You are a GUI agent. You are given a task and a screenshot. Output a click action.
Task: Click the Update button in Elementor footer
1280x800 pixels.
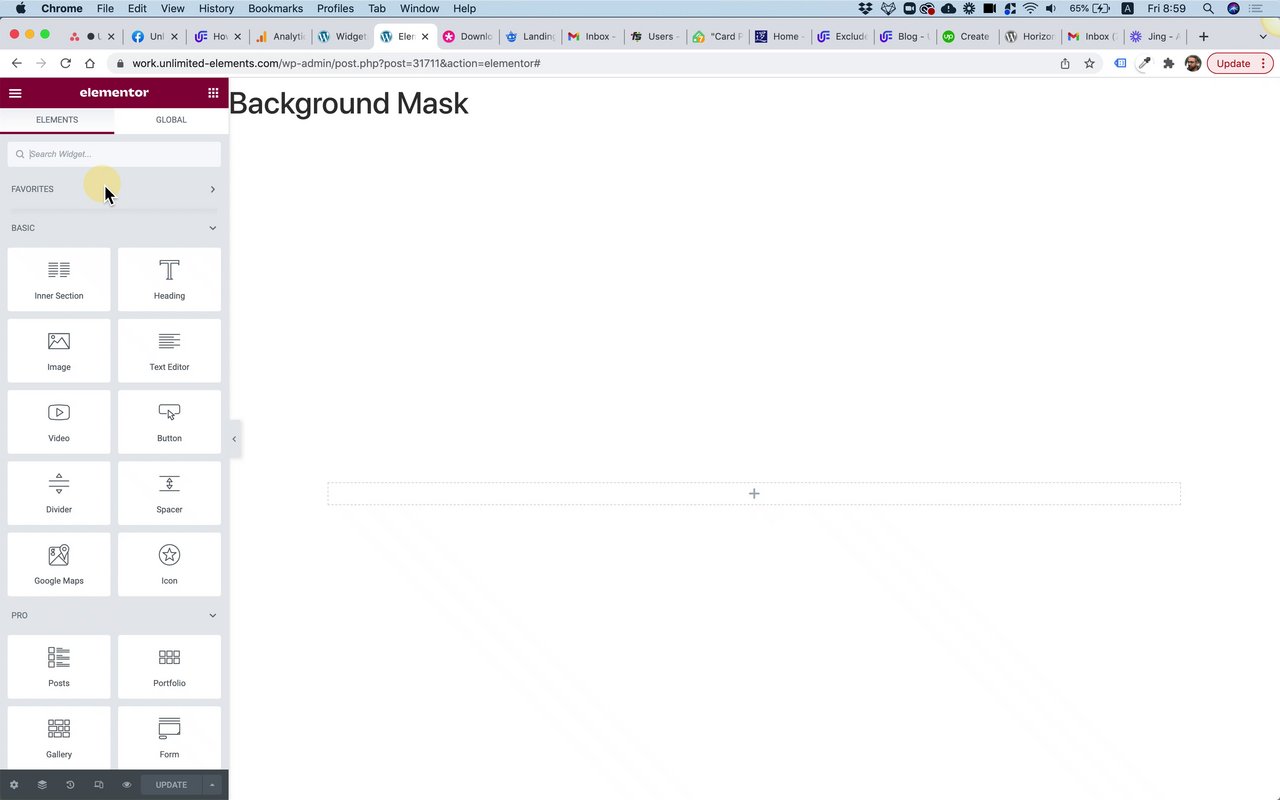click(x=171, y=785)
